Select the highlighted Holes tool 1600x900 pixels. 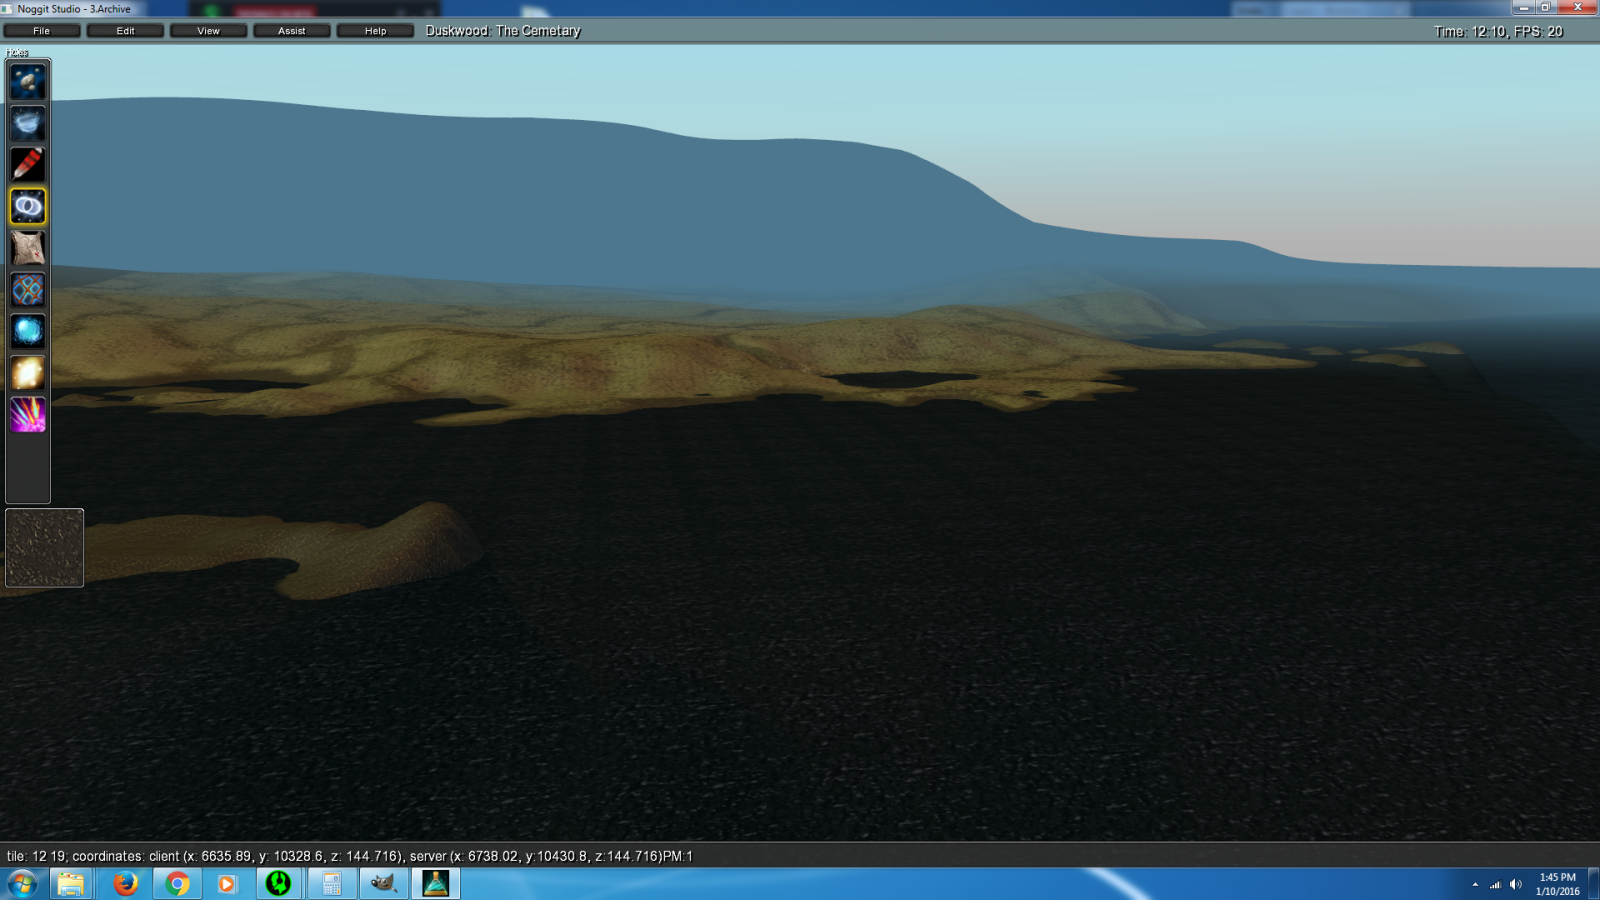[x=28, y=207]
